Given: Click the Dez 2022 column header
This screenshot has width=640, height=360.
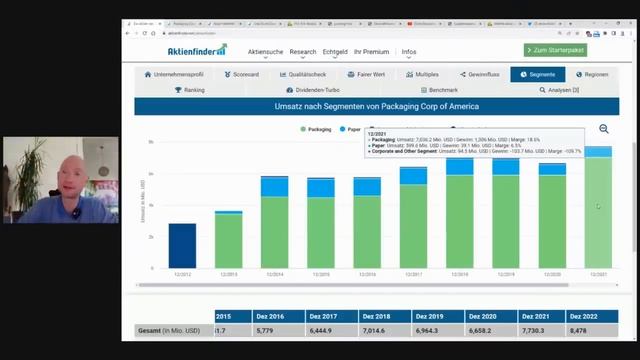Looking at the screenshot, I should (x=592, y=316).
